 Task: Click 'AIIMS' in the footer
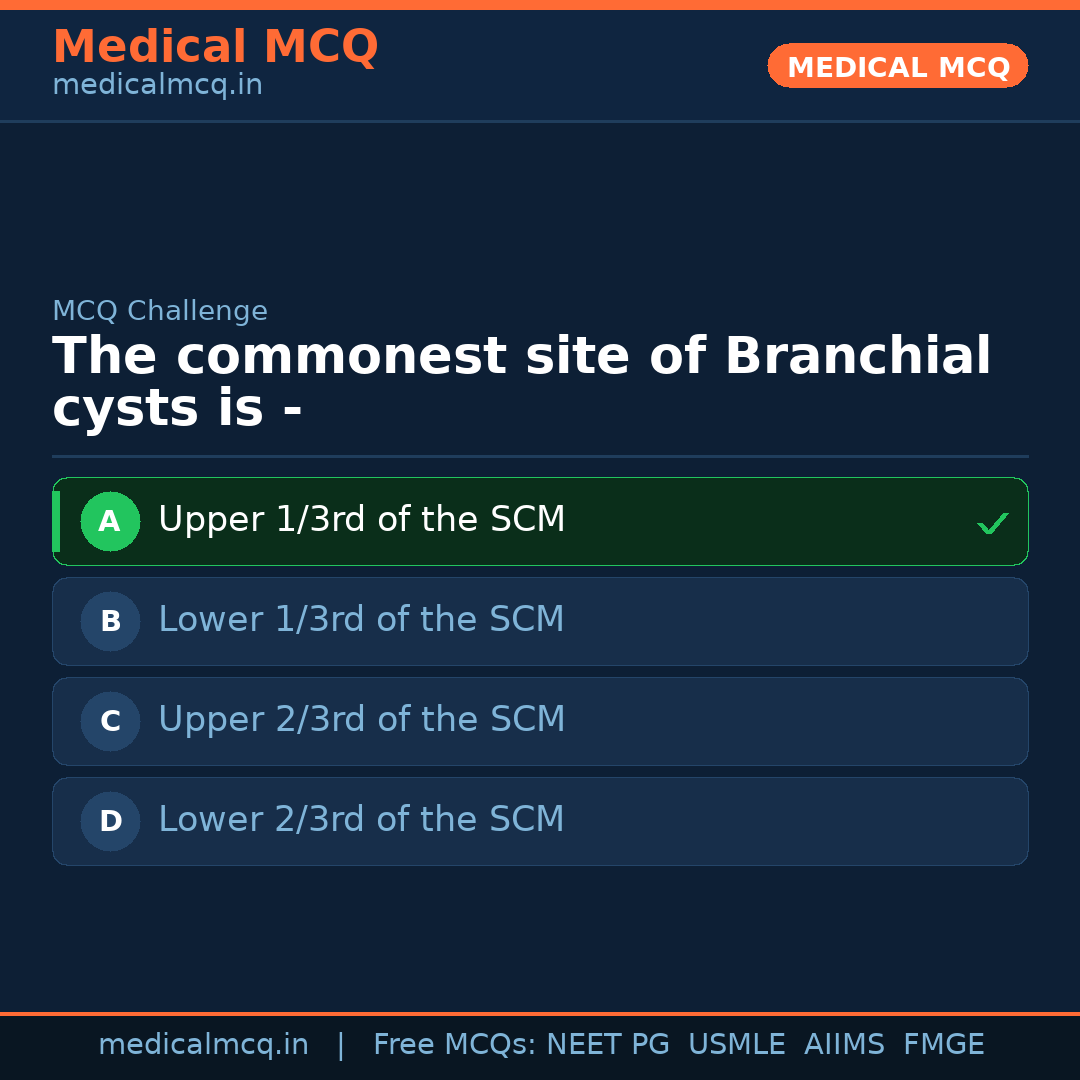click(x=844, y=1045)
